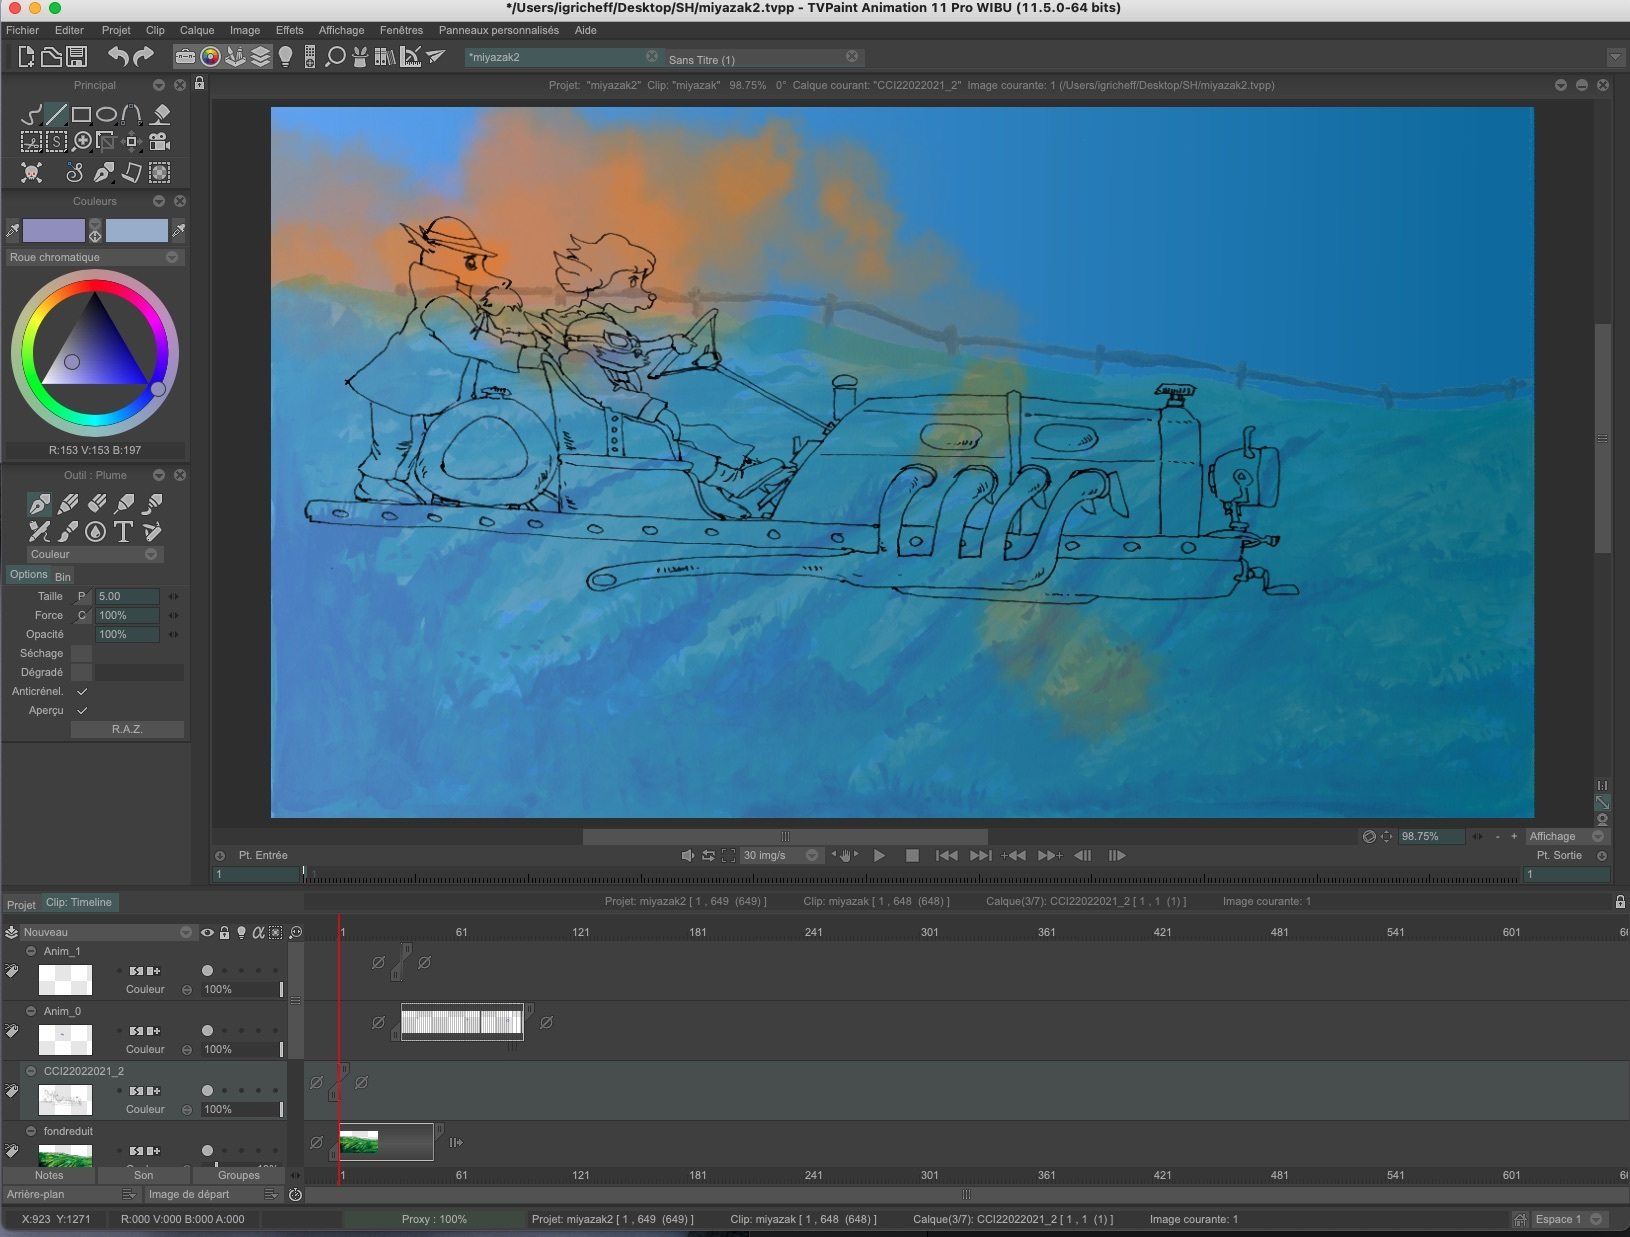This screenshot has height=1237, width=1630.
Task: Click the open project folder icon
Action: 52,57
